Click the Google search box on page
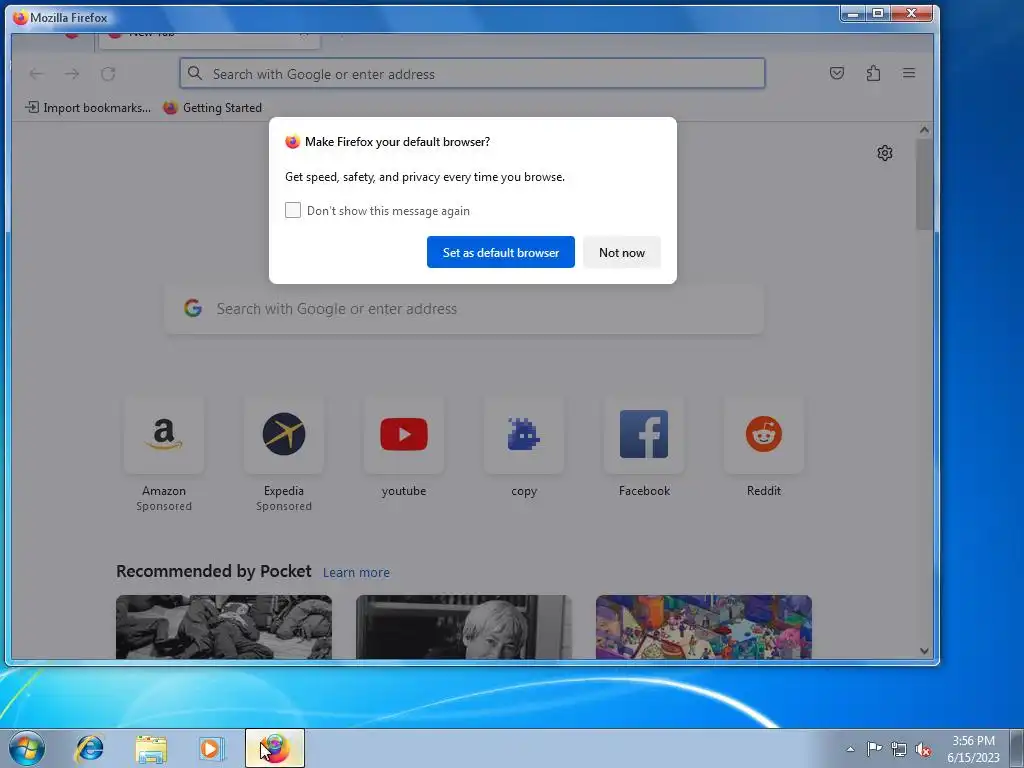The image size is (1024, 768). pos(464,308)
